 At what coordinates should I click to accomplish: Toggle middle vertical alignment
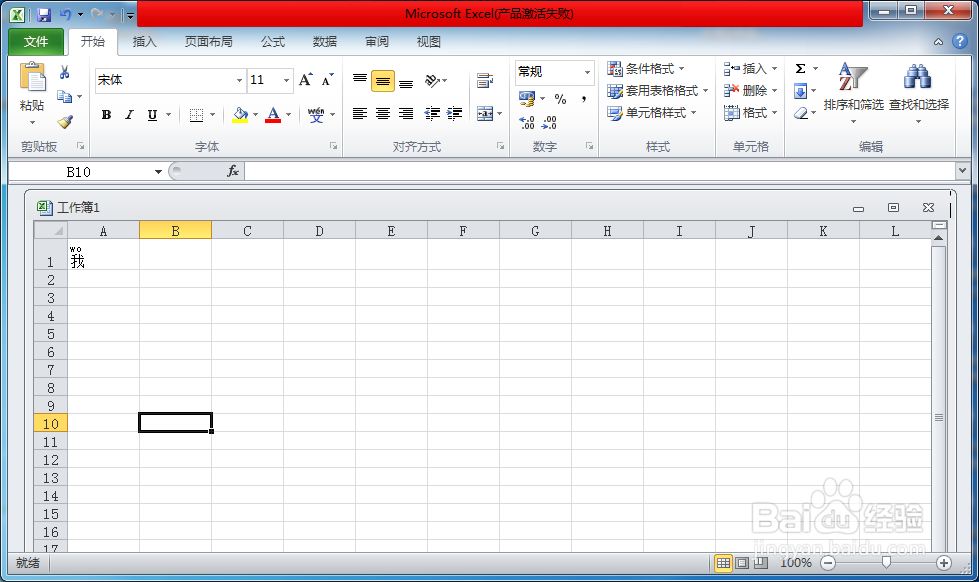[x=383, y=81]
